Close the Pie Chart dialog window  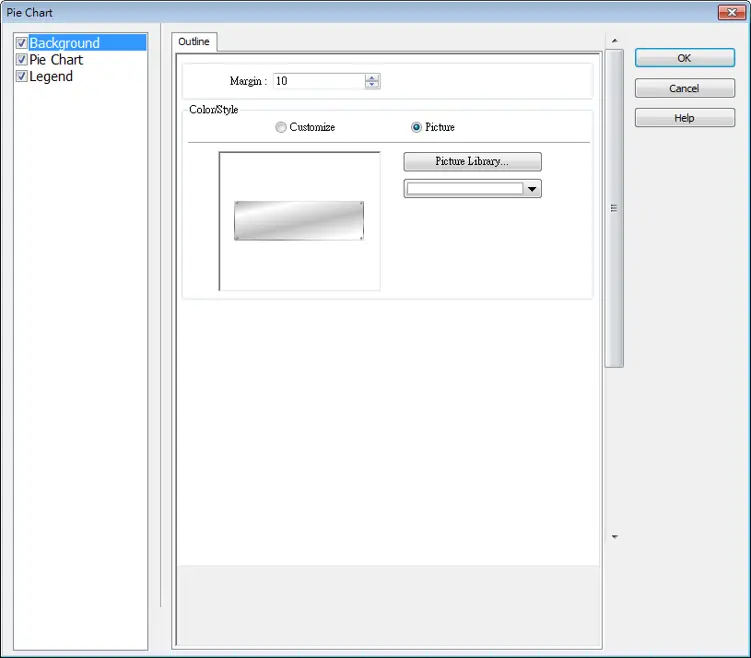click(x=732, y=12)
